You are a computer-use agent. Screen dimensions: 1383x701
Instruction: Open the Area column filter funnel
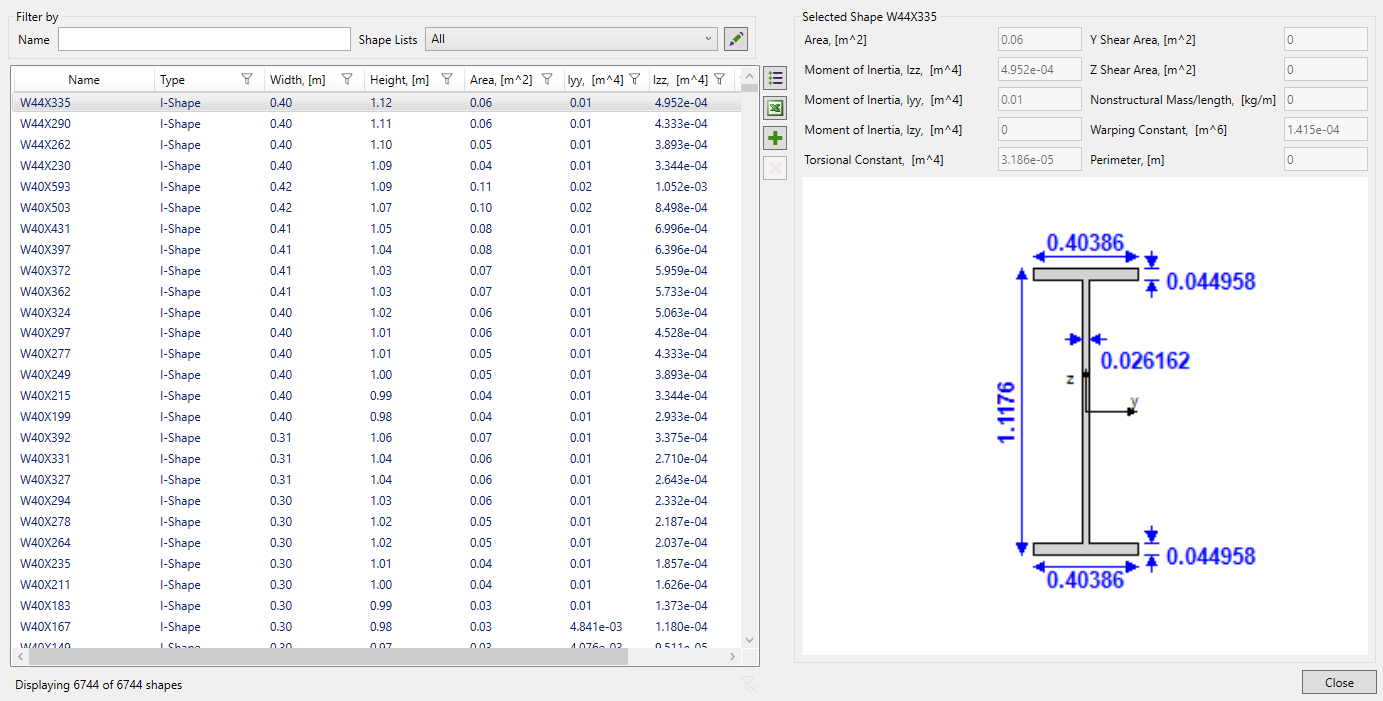pos(547,79)
